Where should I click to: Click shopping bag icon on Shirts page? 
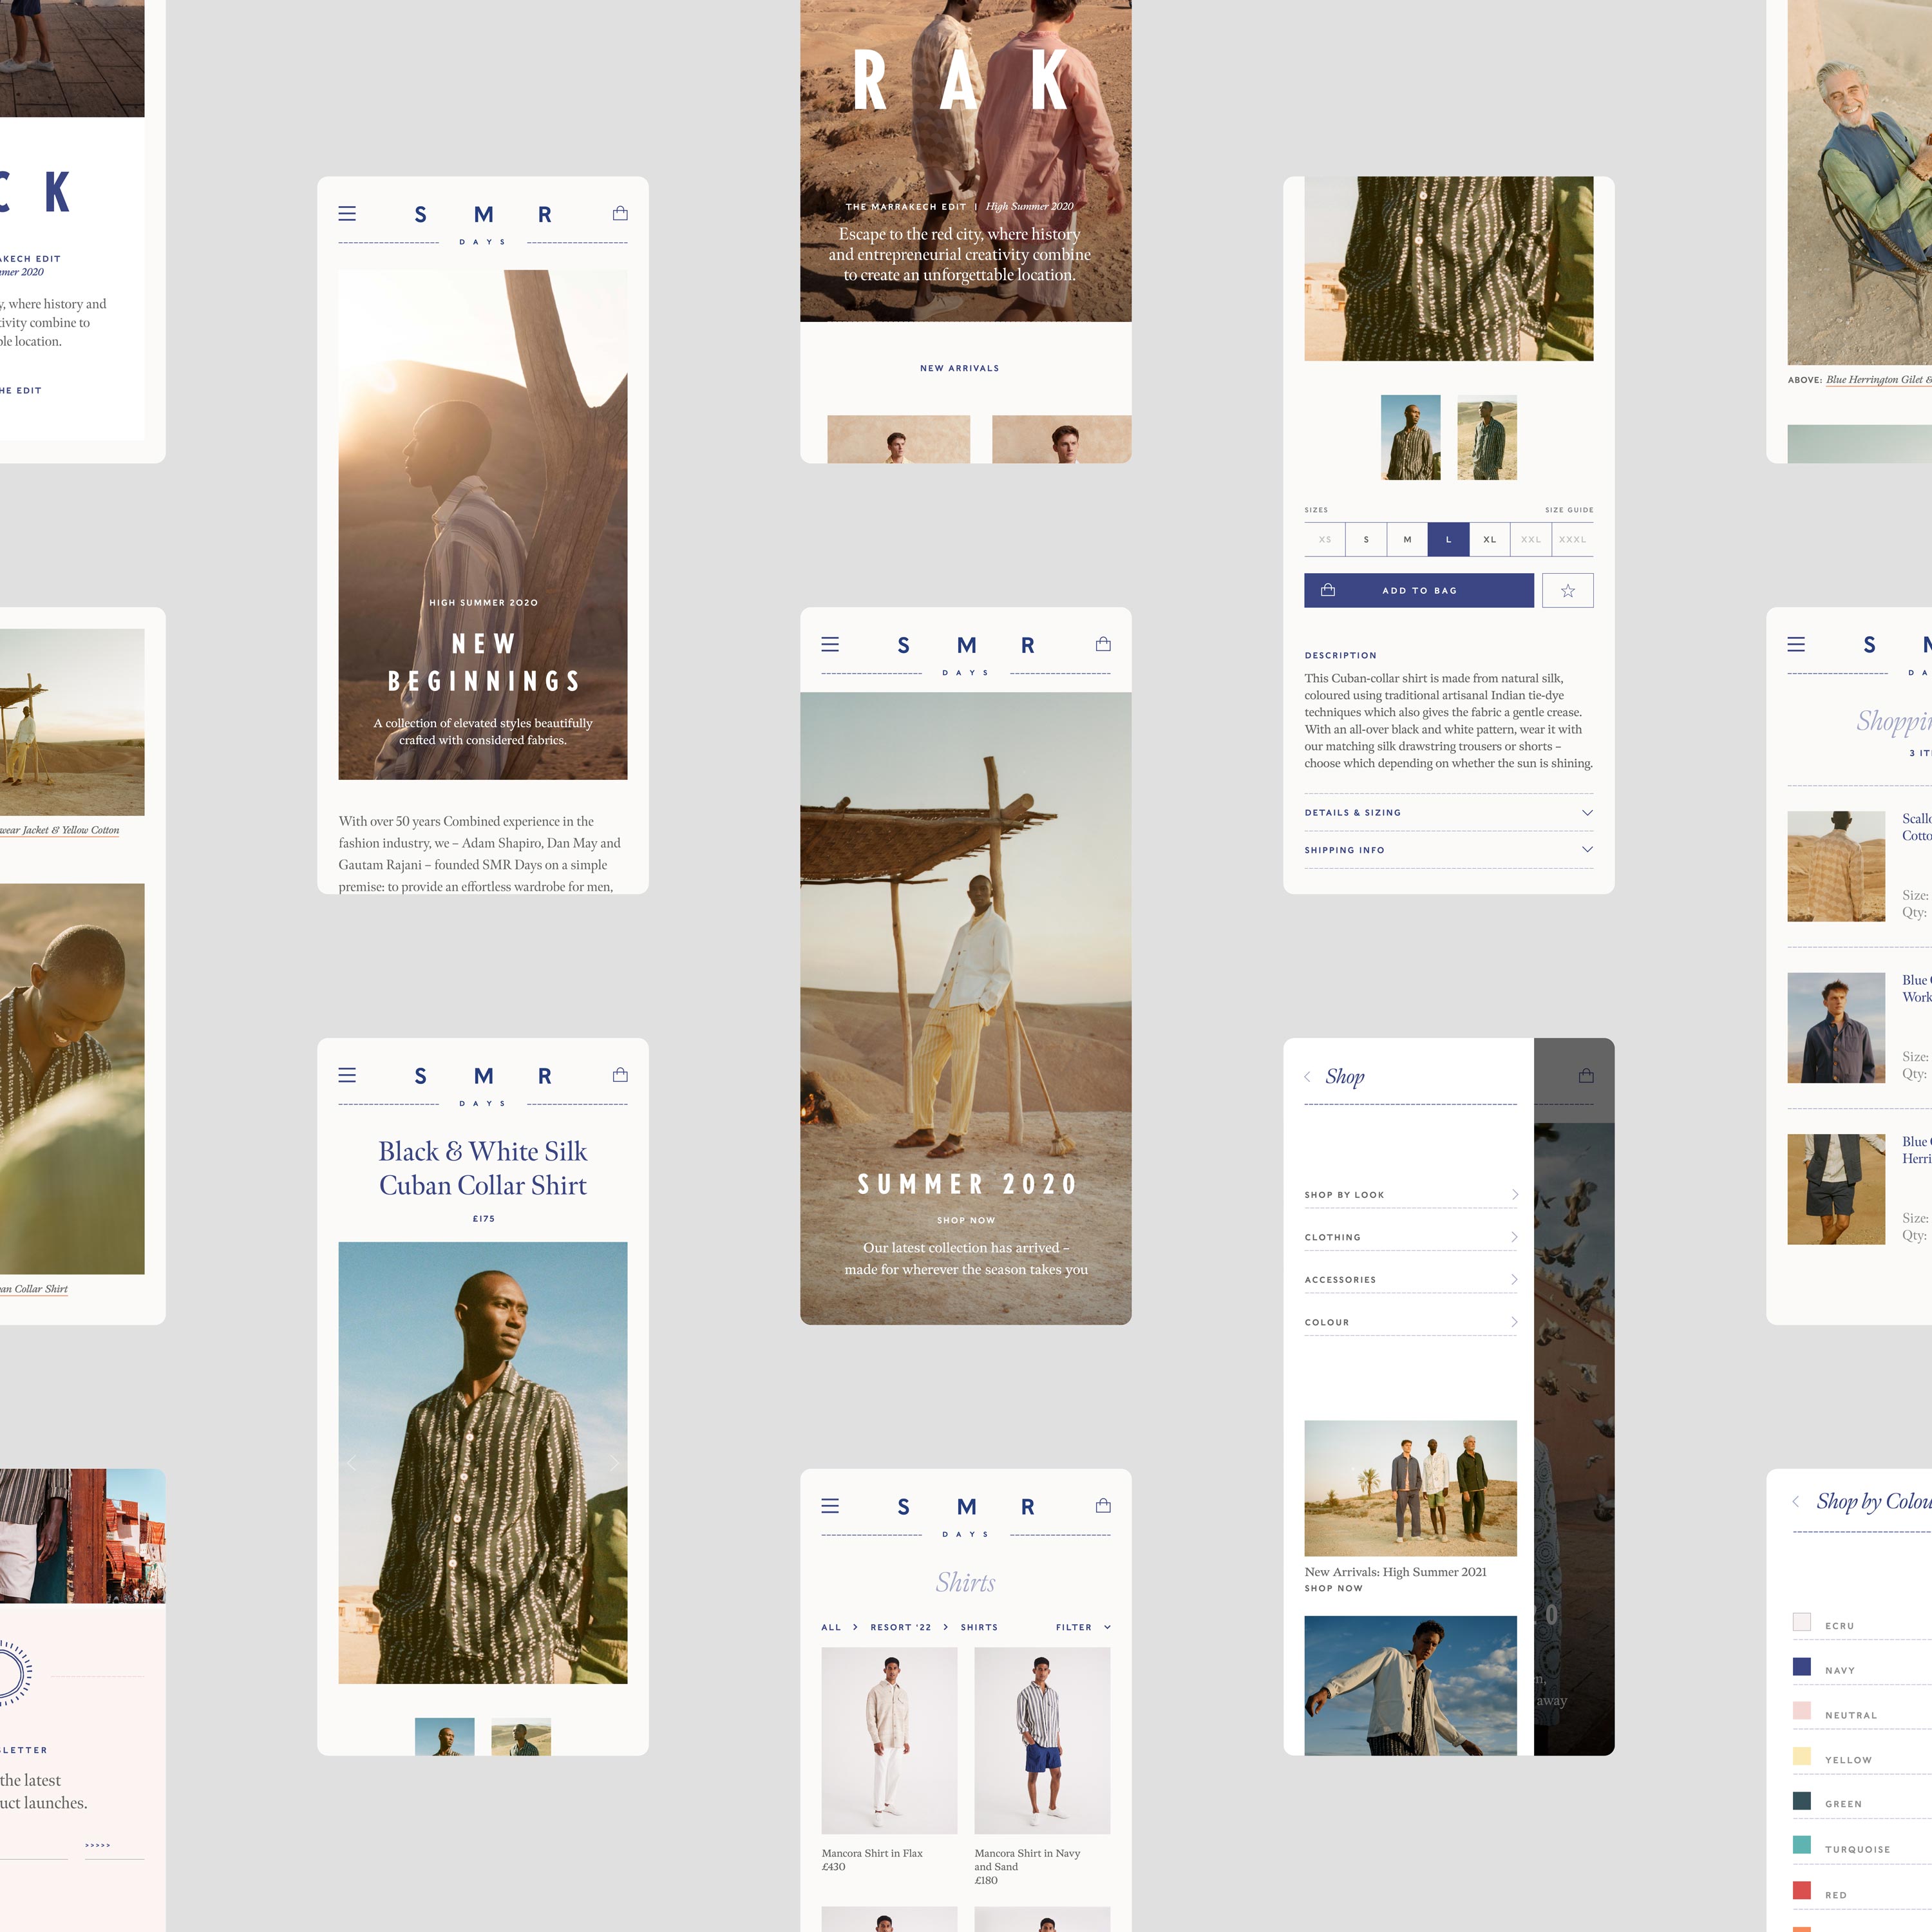[1103, 1505]
